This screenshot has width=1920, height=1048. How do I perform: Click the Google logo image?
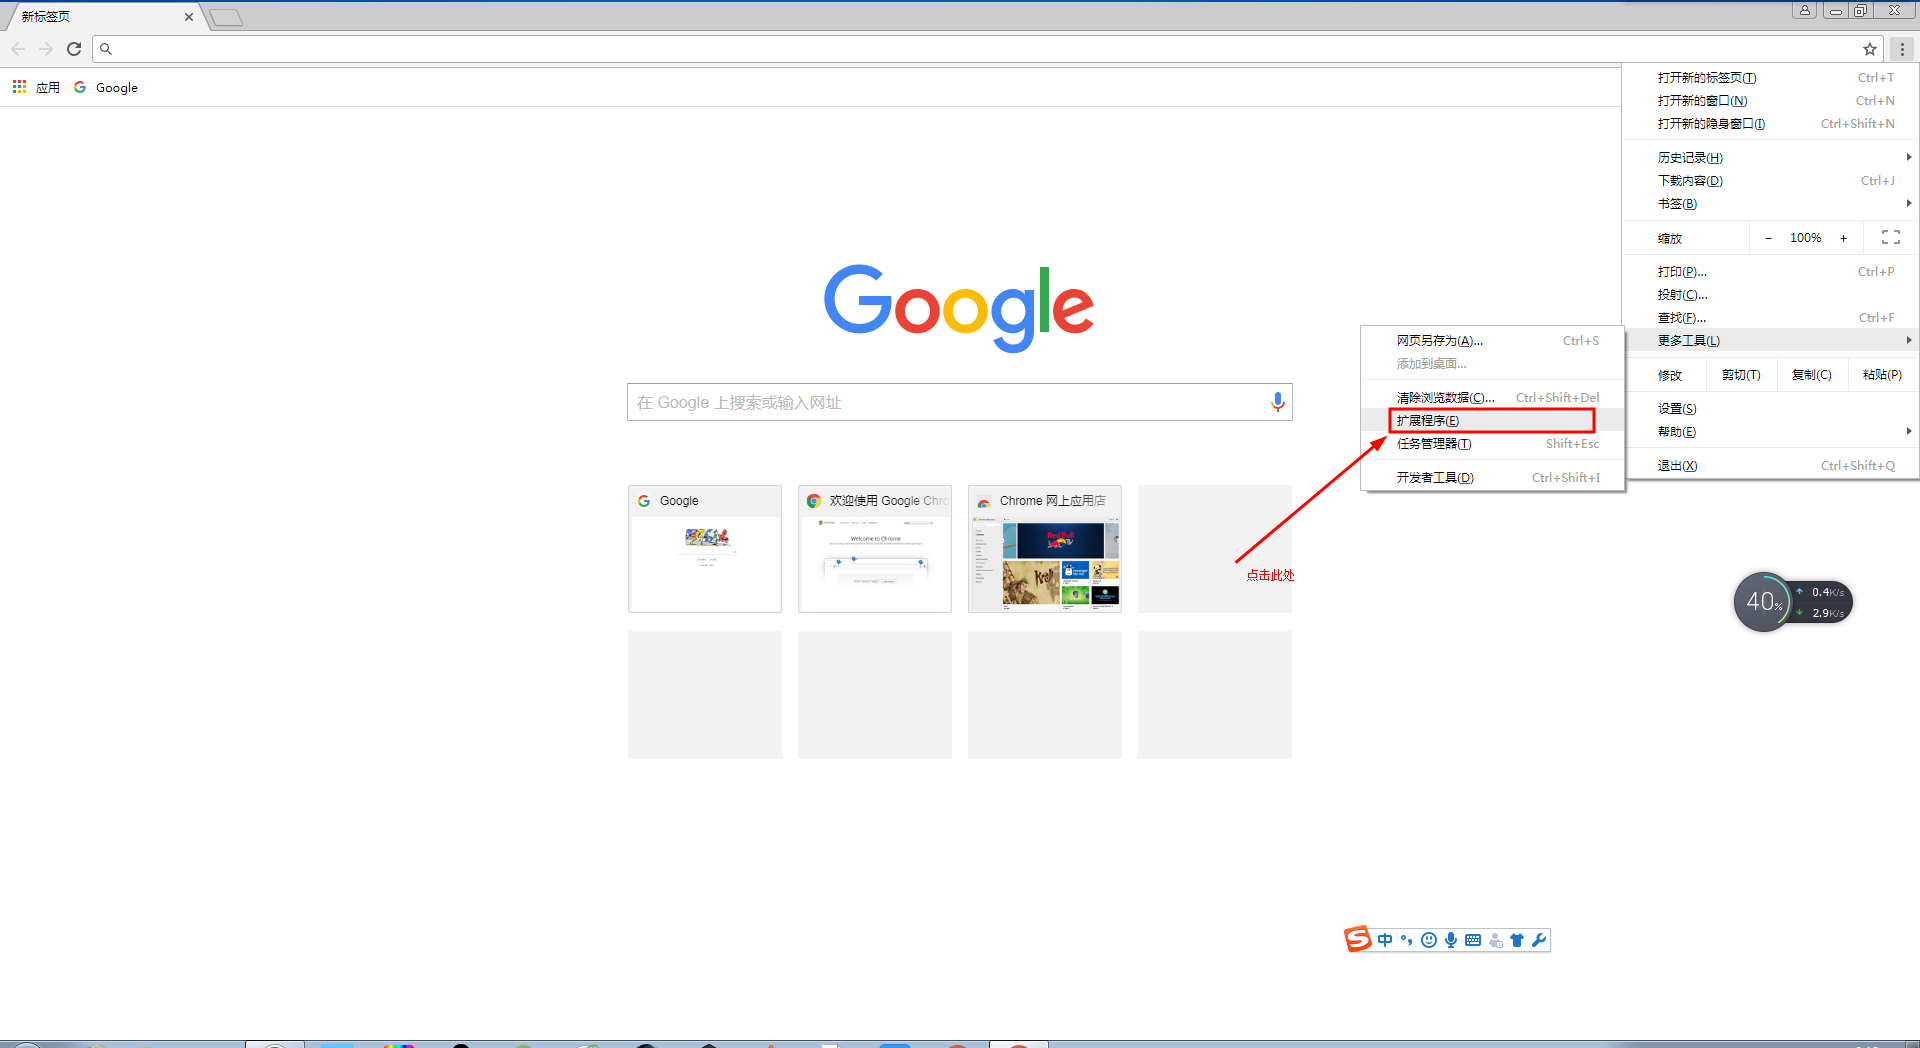pyautogui.click(x=959, y=307)
